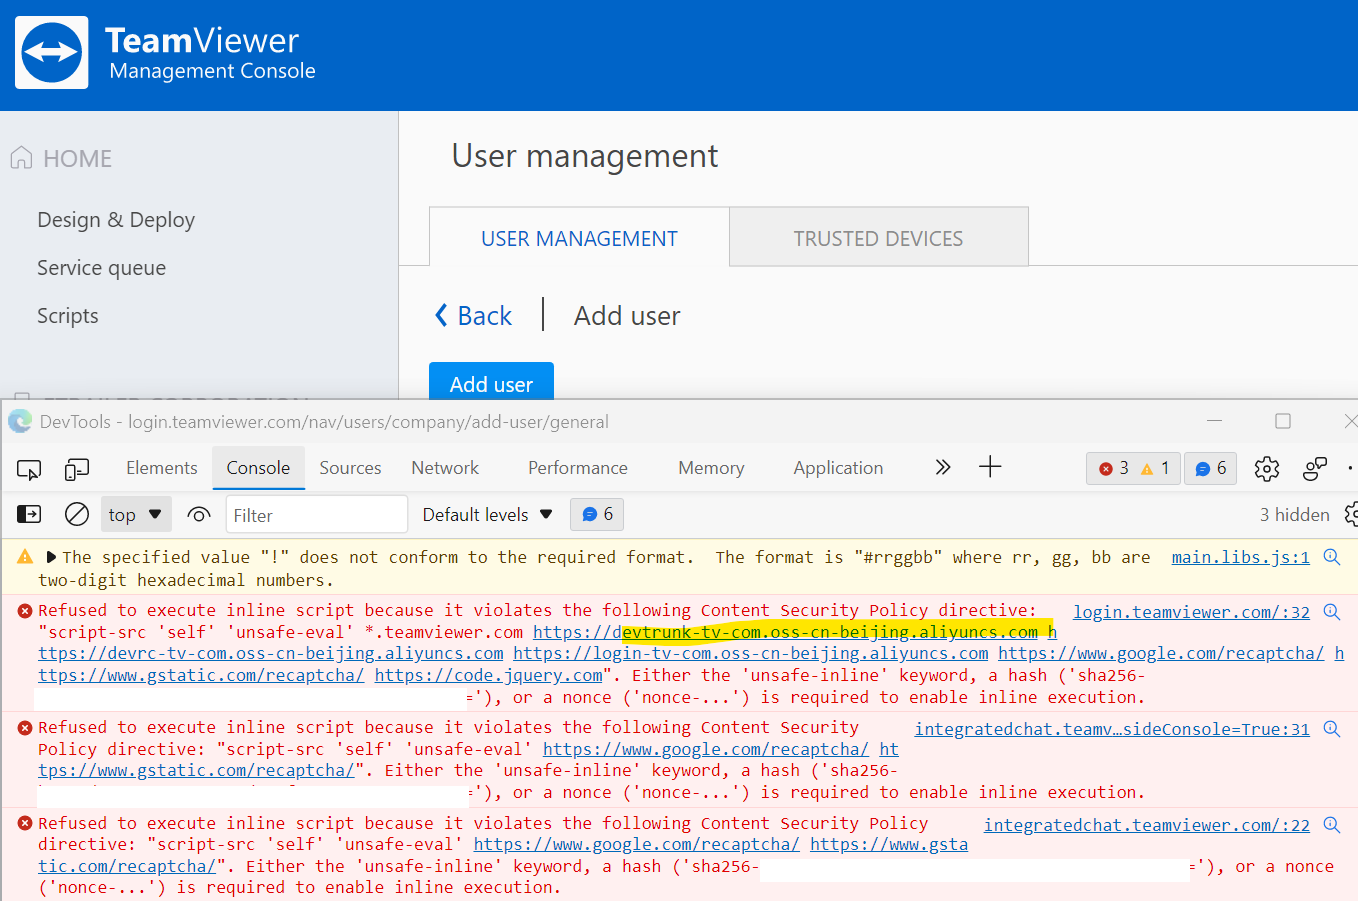Show console sidebar panel icon
The height and width of the screenshot is (901, 1358).
(29, 514)
